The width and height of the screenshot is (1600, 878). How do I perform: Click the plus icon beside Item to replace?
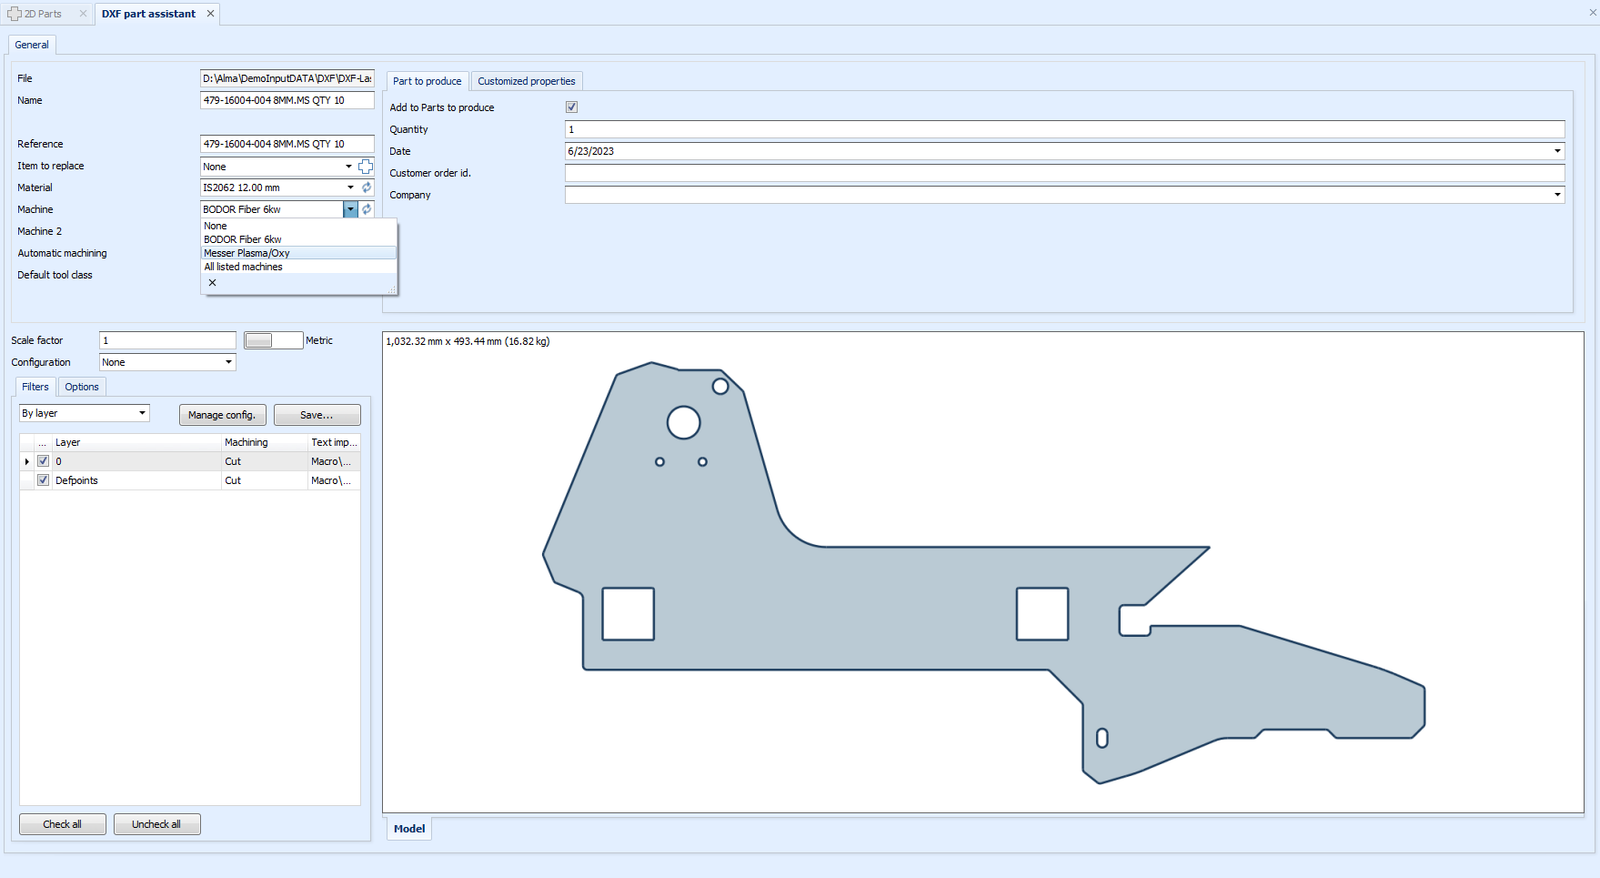(366, 166)
